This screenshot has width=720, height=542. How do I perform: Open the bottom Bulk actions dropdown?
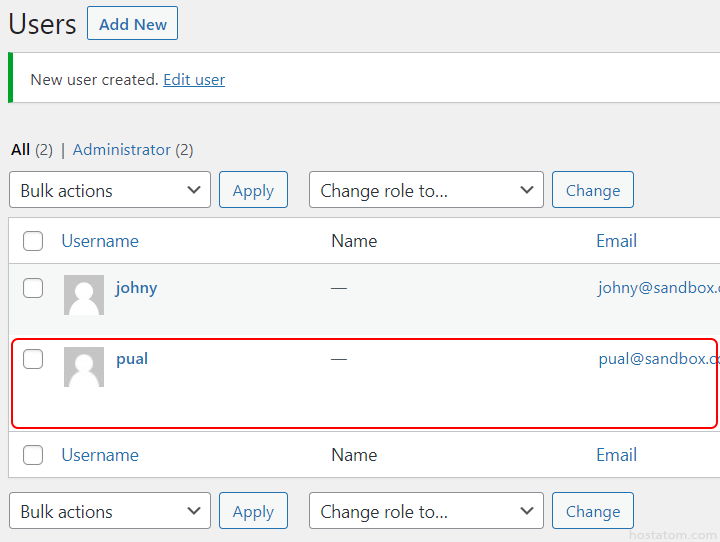tap(110, 512)
